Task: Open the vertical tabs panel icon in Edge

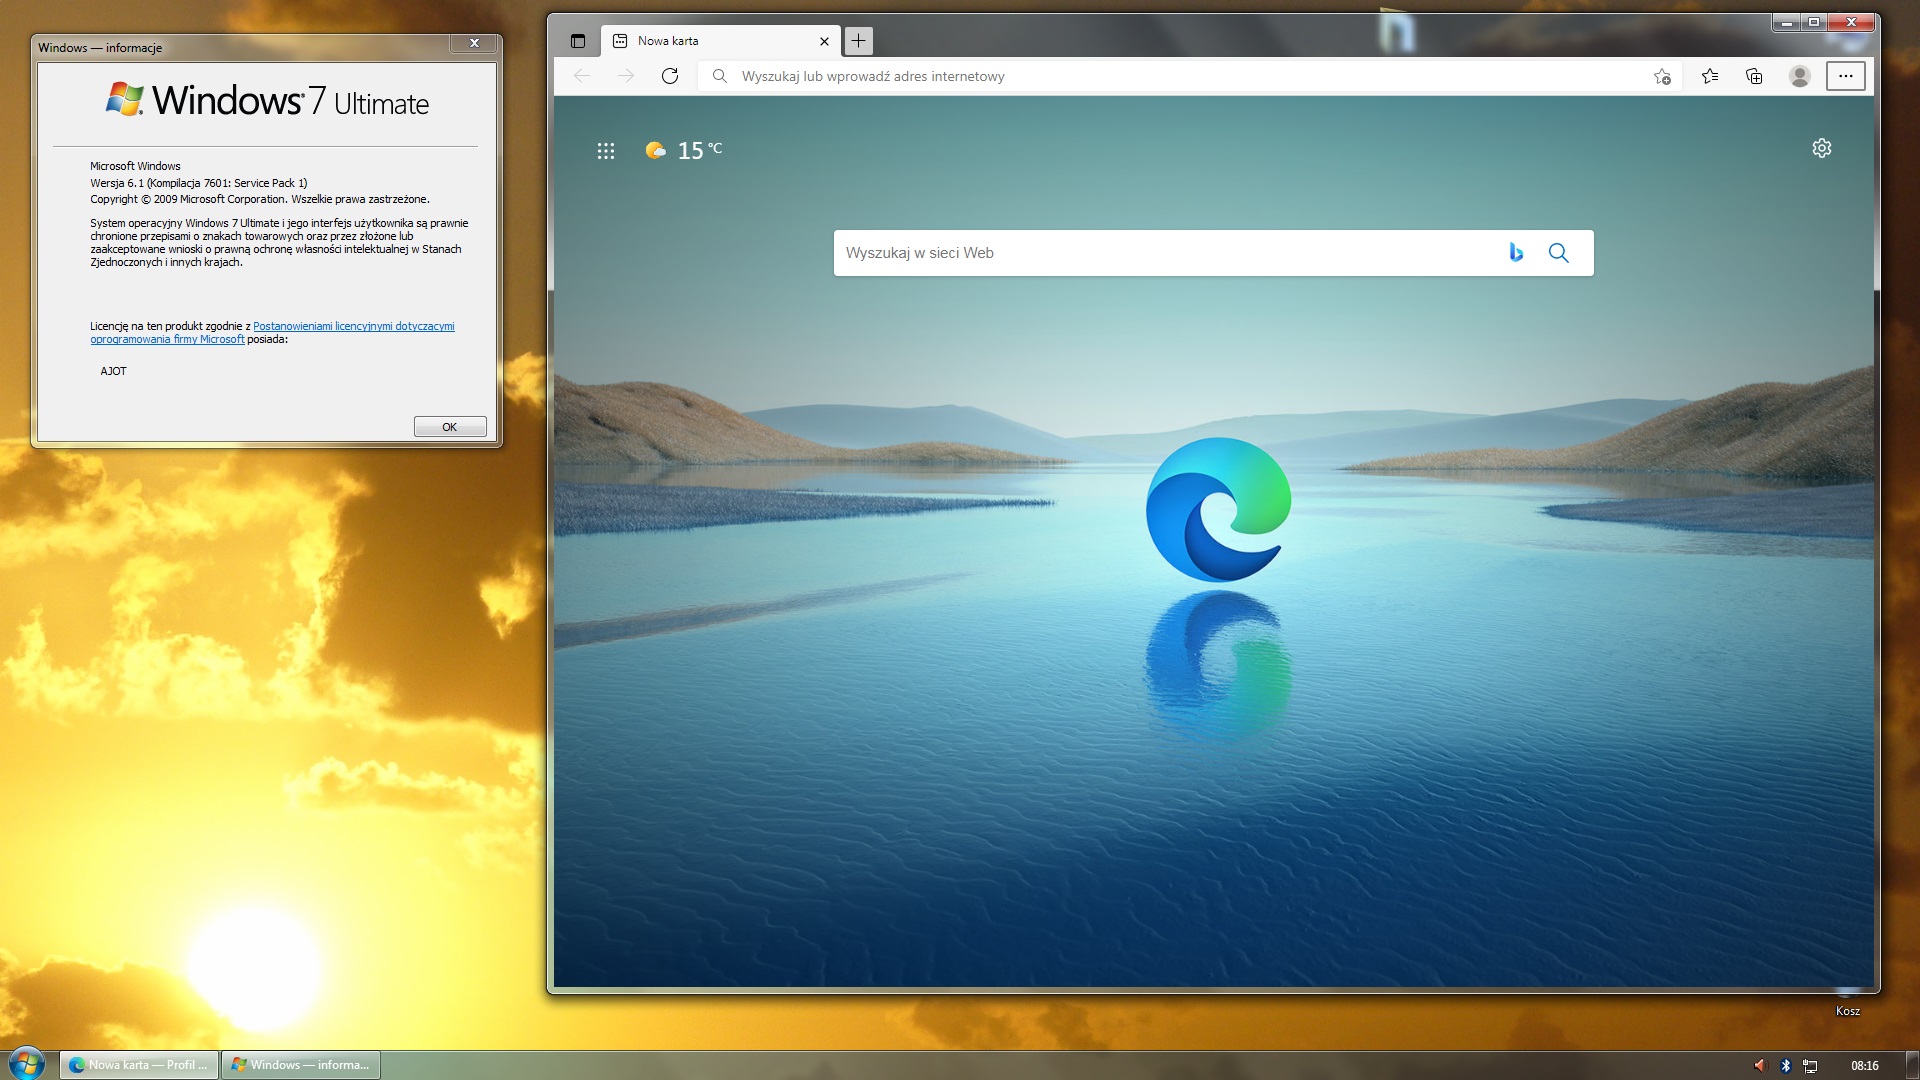Action: point(577,41)
